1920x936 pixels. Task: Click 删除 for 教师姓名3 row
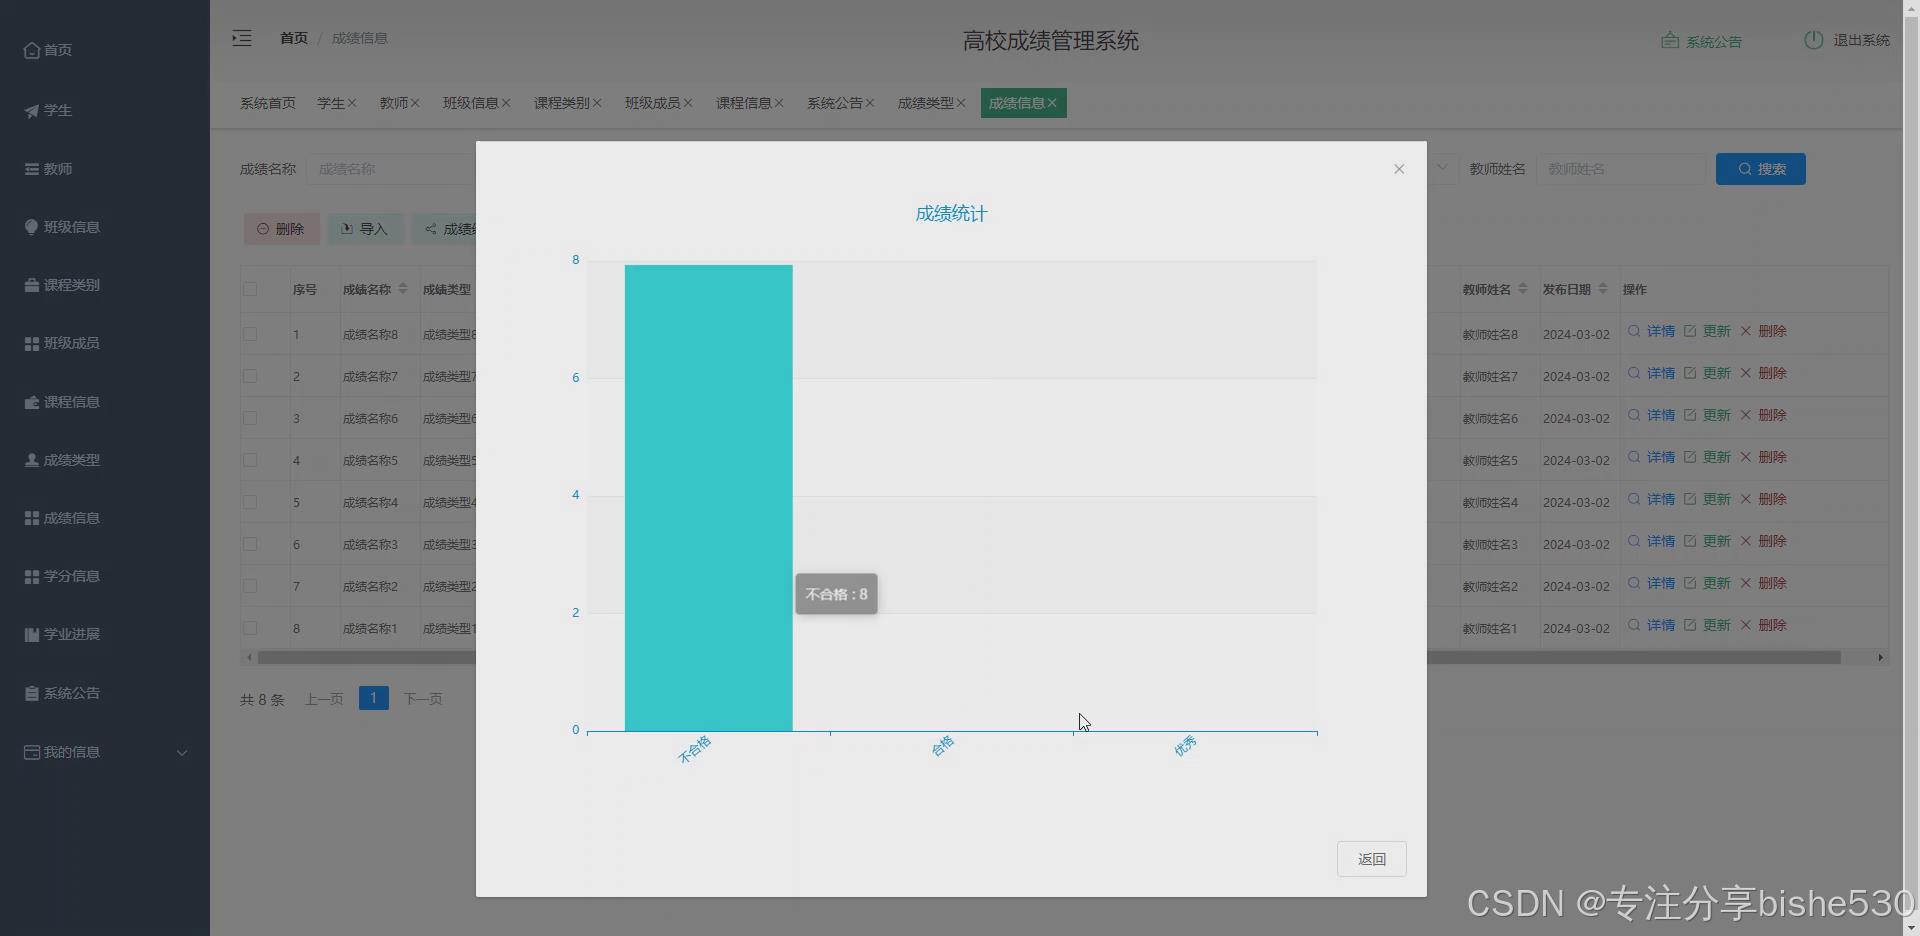pyautogui.click(x=1763, y=541)
